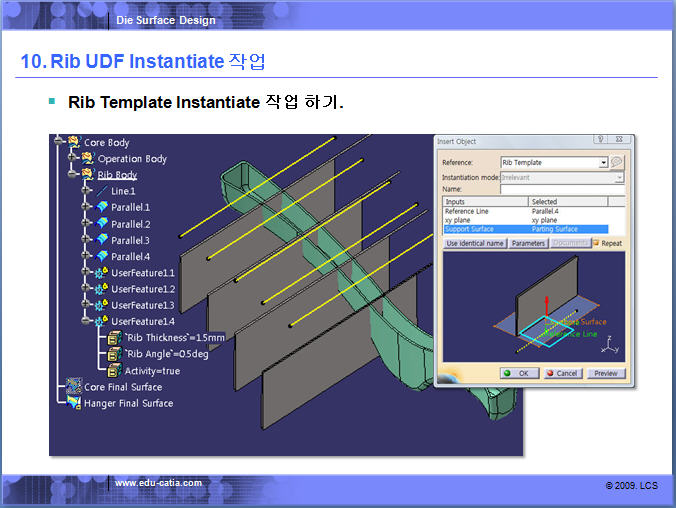Open the Reference dropdown list

[x=603, y=162]
